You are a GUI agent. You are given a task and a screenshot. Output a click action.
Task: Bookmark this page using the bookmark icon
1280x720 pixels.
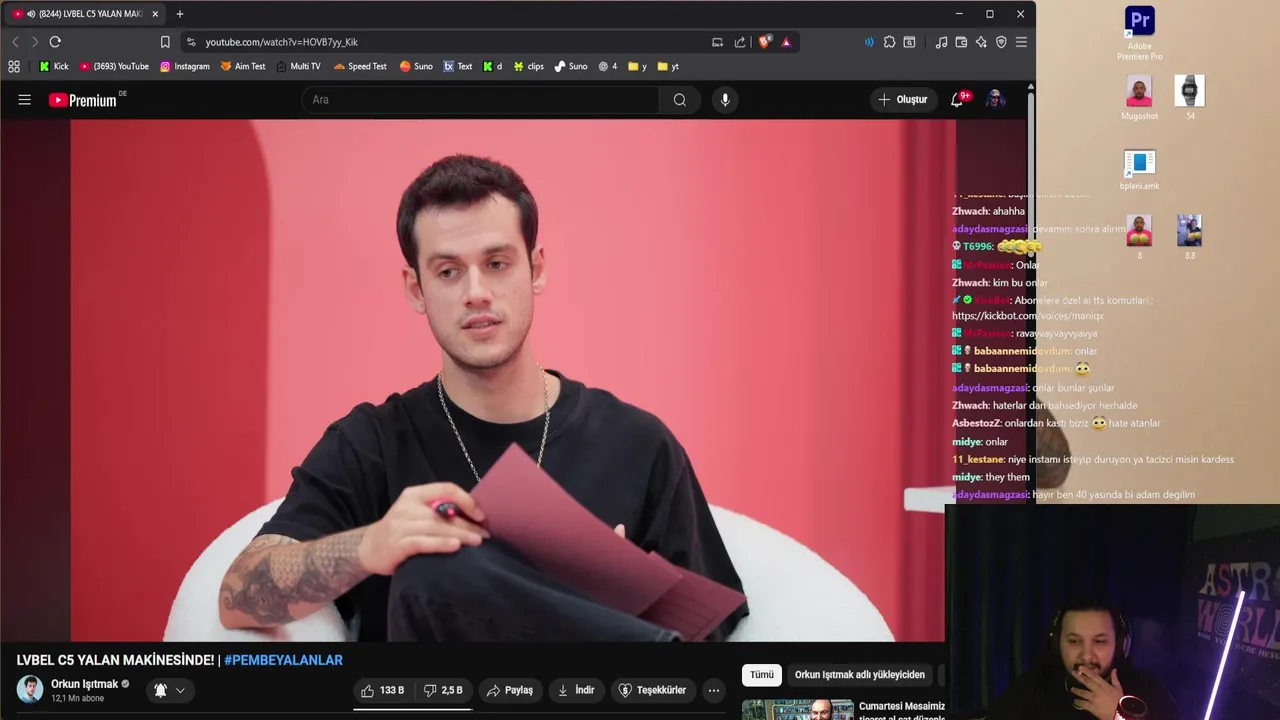point(165,42)
